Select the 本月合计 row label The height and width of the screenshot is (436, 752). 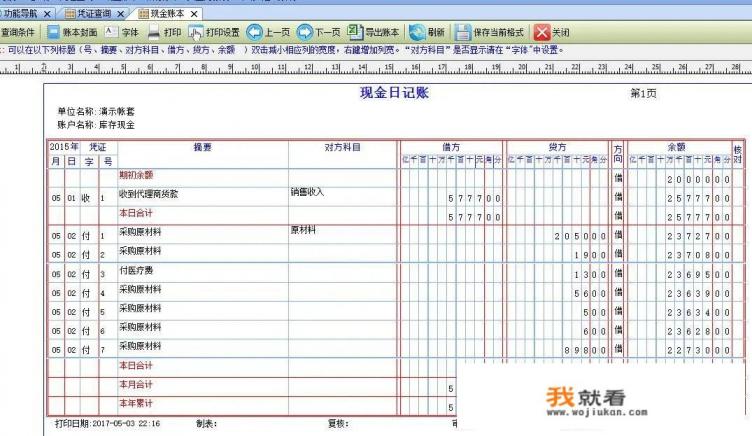136,384
